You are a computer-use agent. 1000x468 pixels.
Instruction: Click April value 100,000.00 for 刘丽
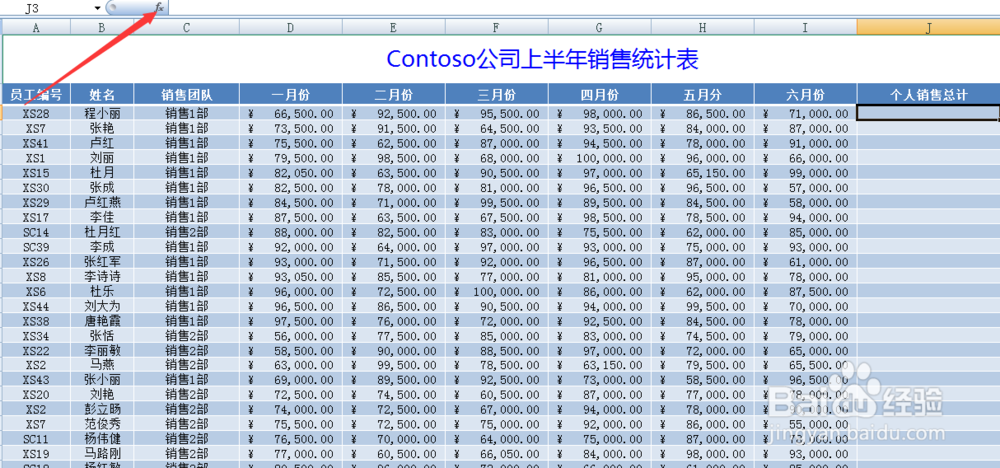click(599, 157)
